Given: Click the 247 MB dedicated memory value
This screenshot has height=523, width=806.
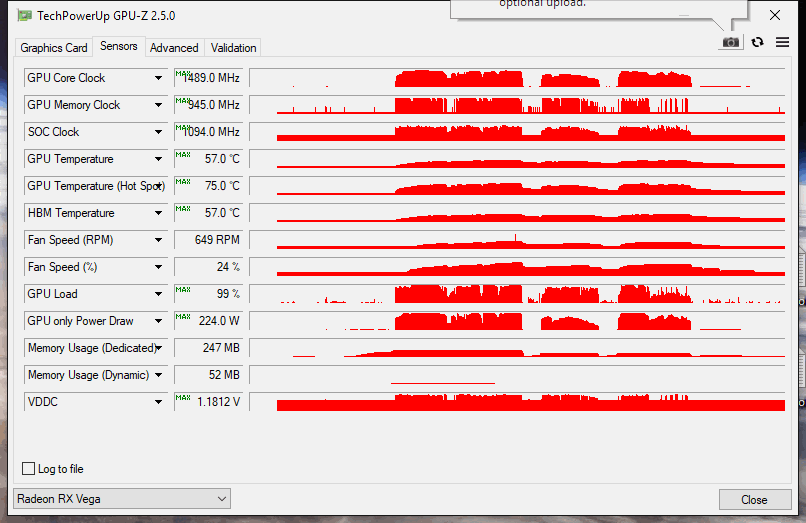Looking at the screenshot, I should [x=209, y=348].
